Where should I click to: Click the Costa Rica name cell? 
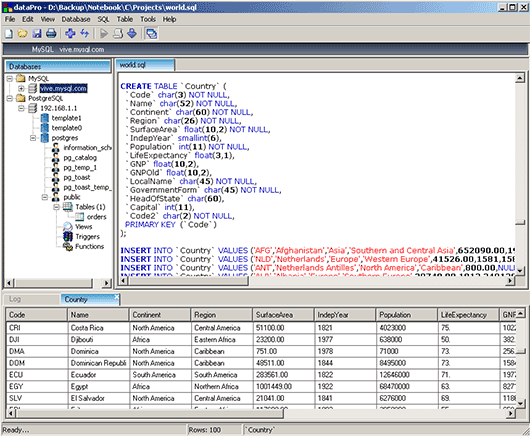coord(98,328)
